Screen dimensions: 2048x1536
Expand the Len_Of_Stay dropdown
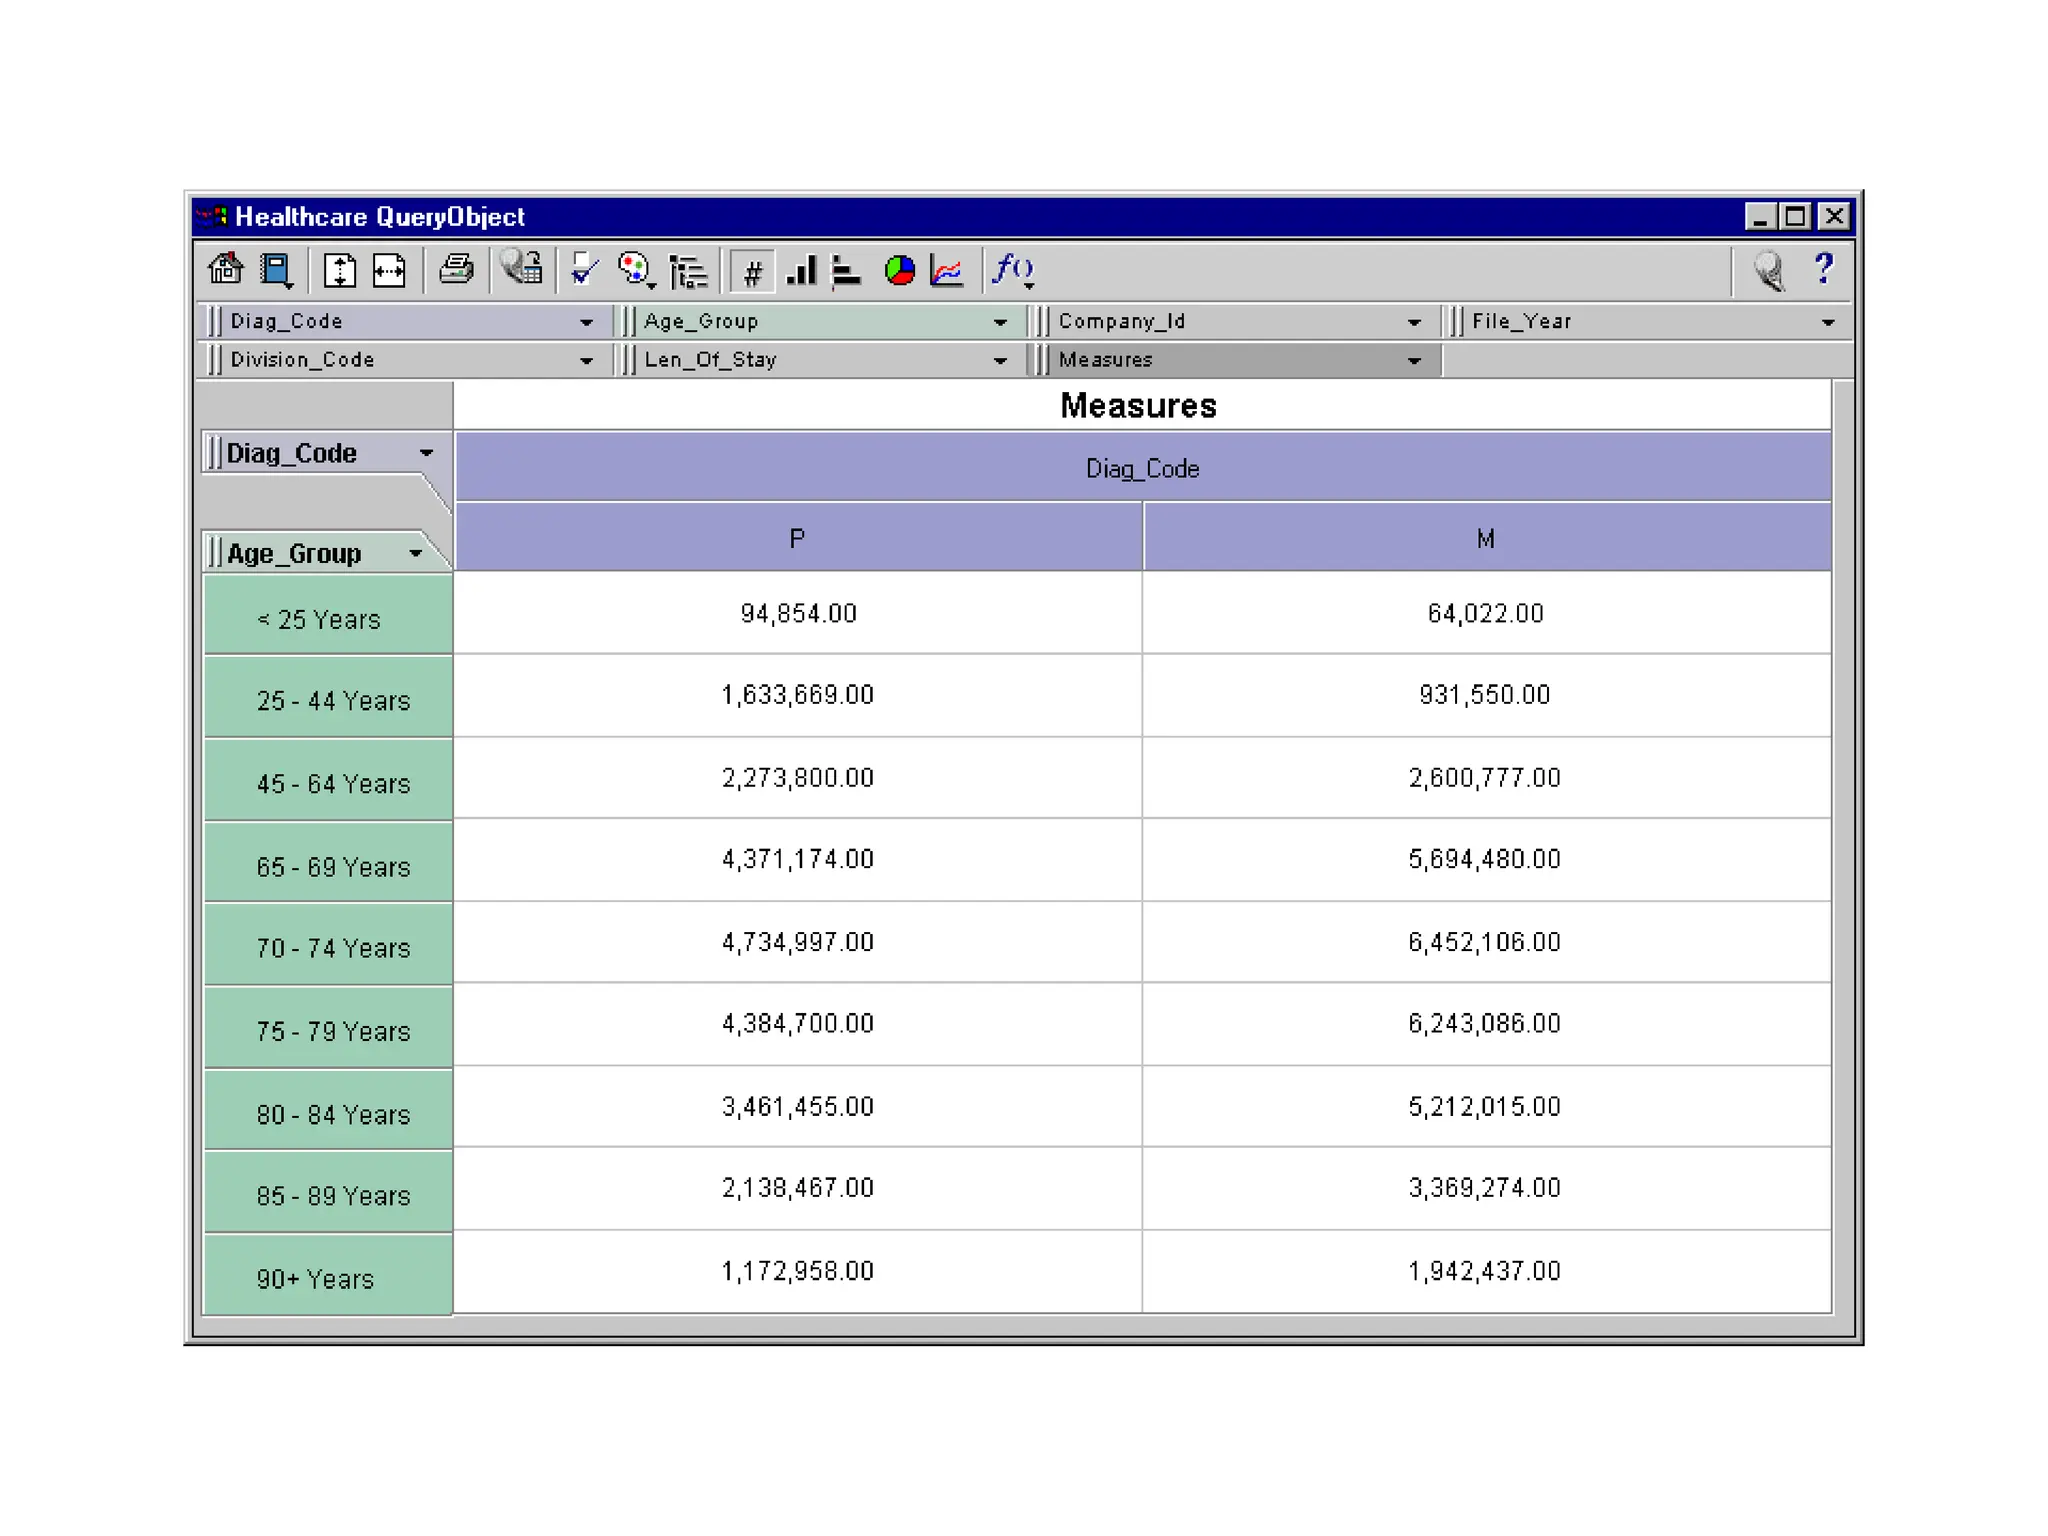tap(999, 360)
